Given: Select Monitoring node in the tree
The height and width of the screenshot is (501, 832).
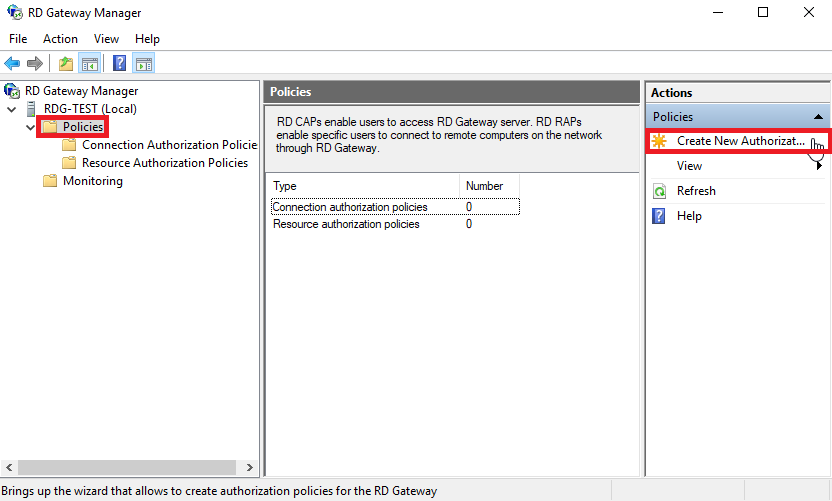Looking at the screenshot, I should click(93, 181).
